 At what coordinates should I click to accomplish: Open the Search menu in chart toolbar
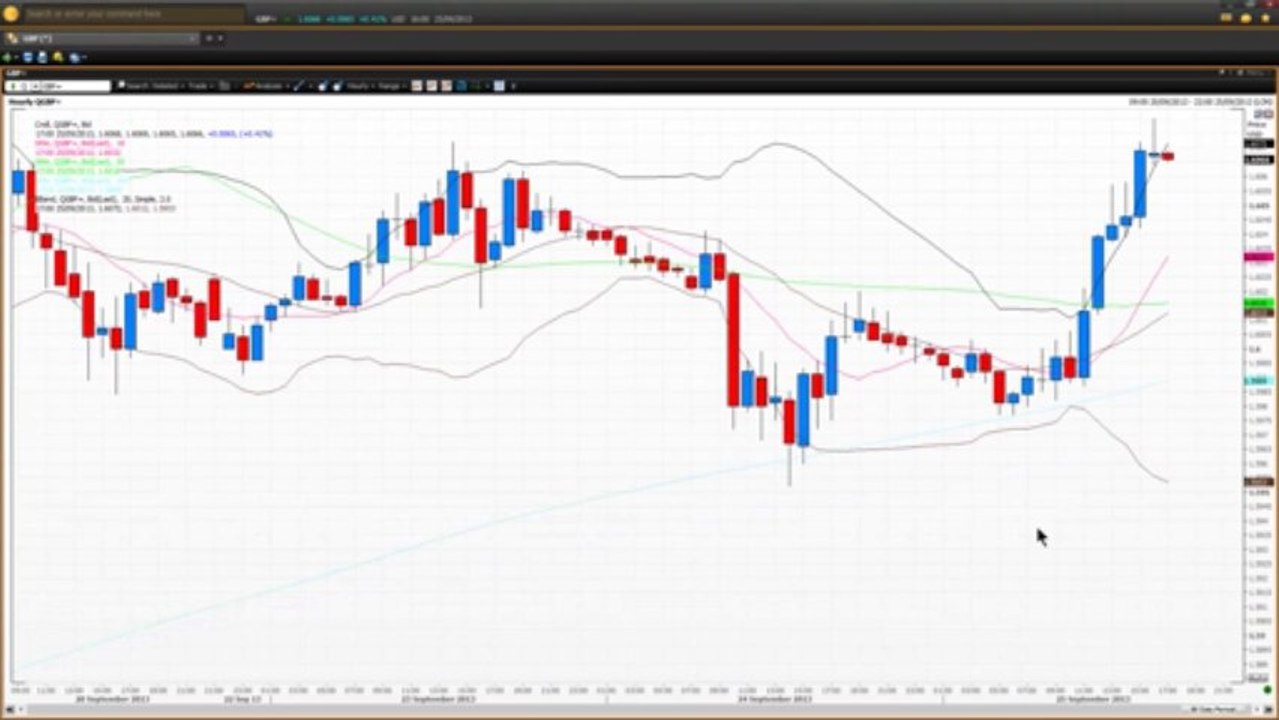tap(133, 86)
